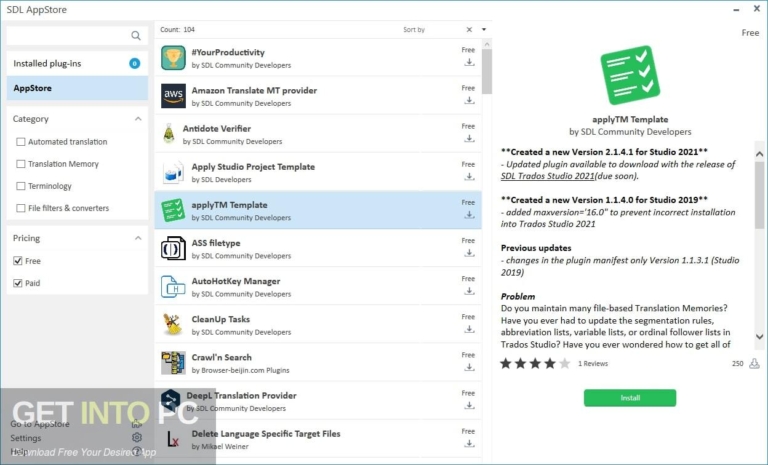Check the Translation Memory filter
Viewport: 768px width, 465px height.
[21, 164]
